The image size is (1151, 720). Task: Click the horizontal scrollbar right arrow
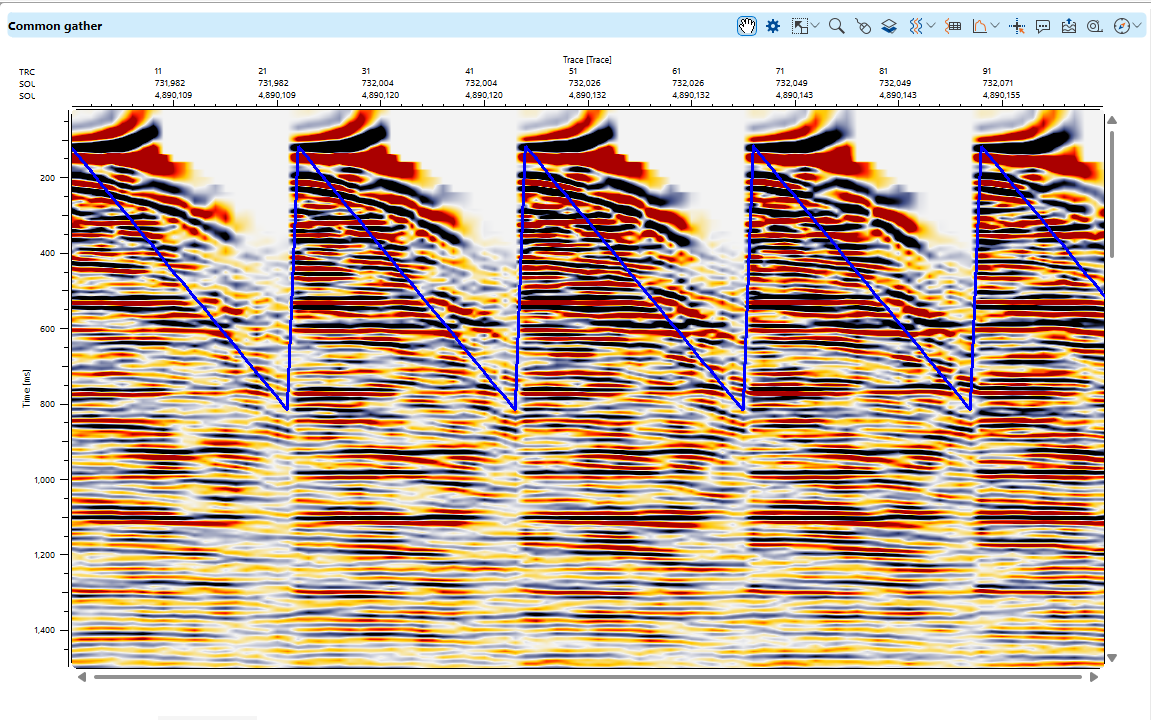click(1094, 677)
